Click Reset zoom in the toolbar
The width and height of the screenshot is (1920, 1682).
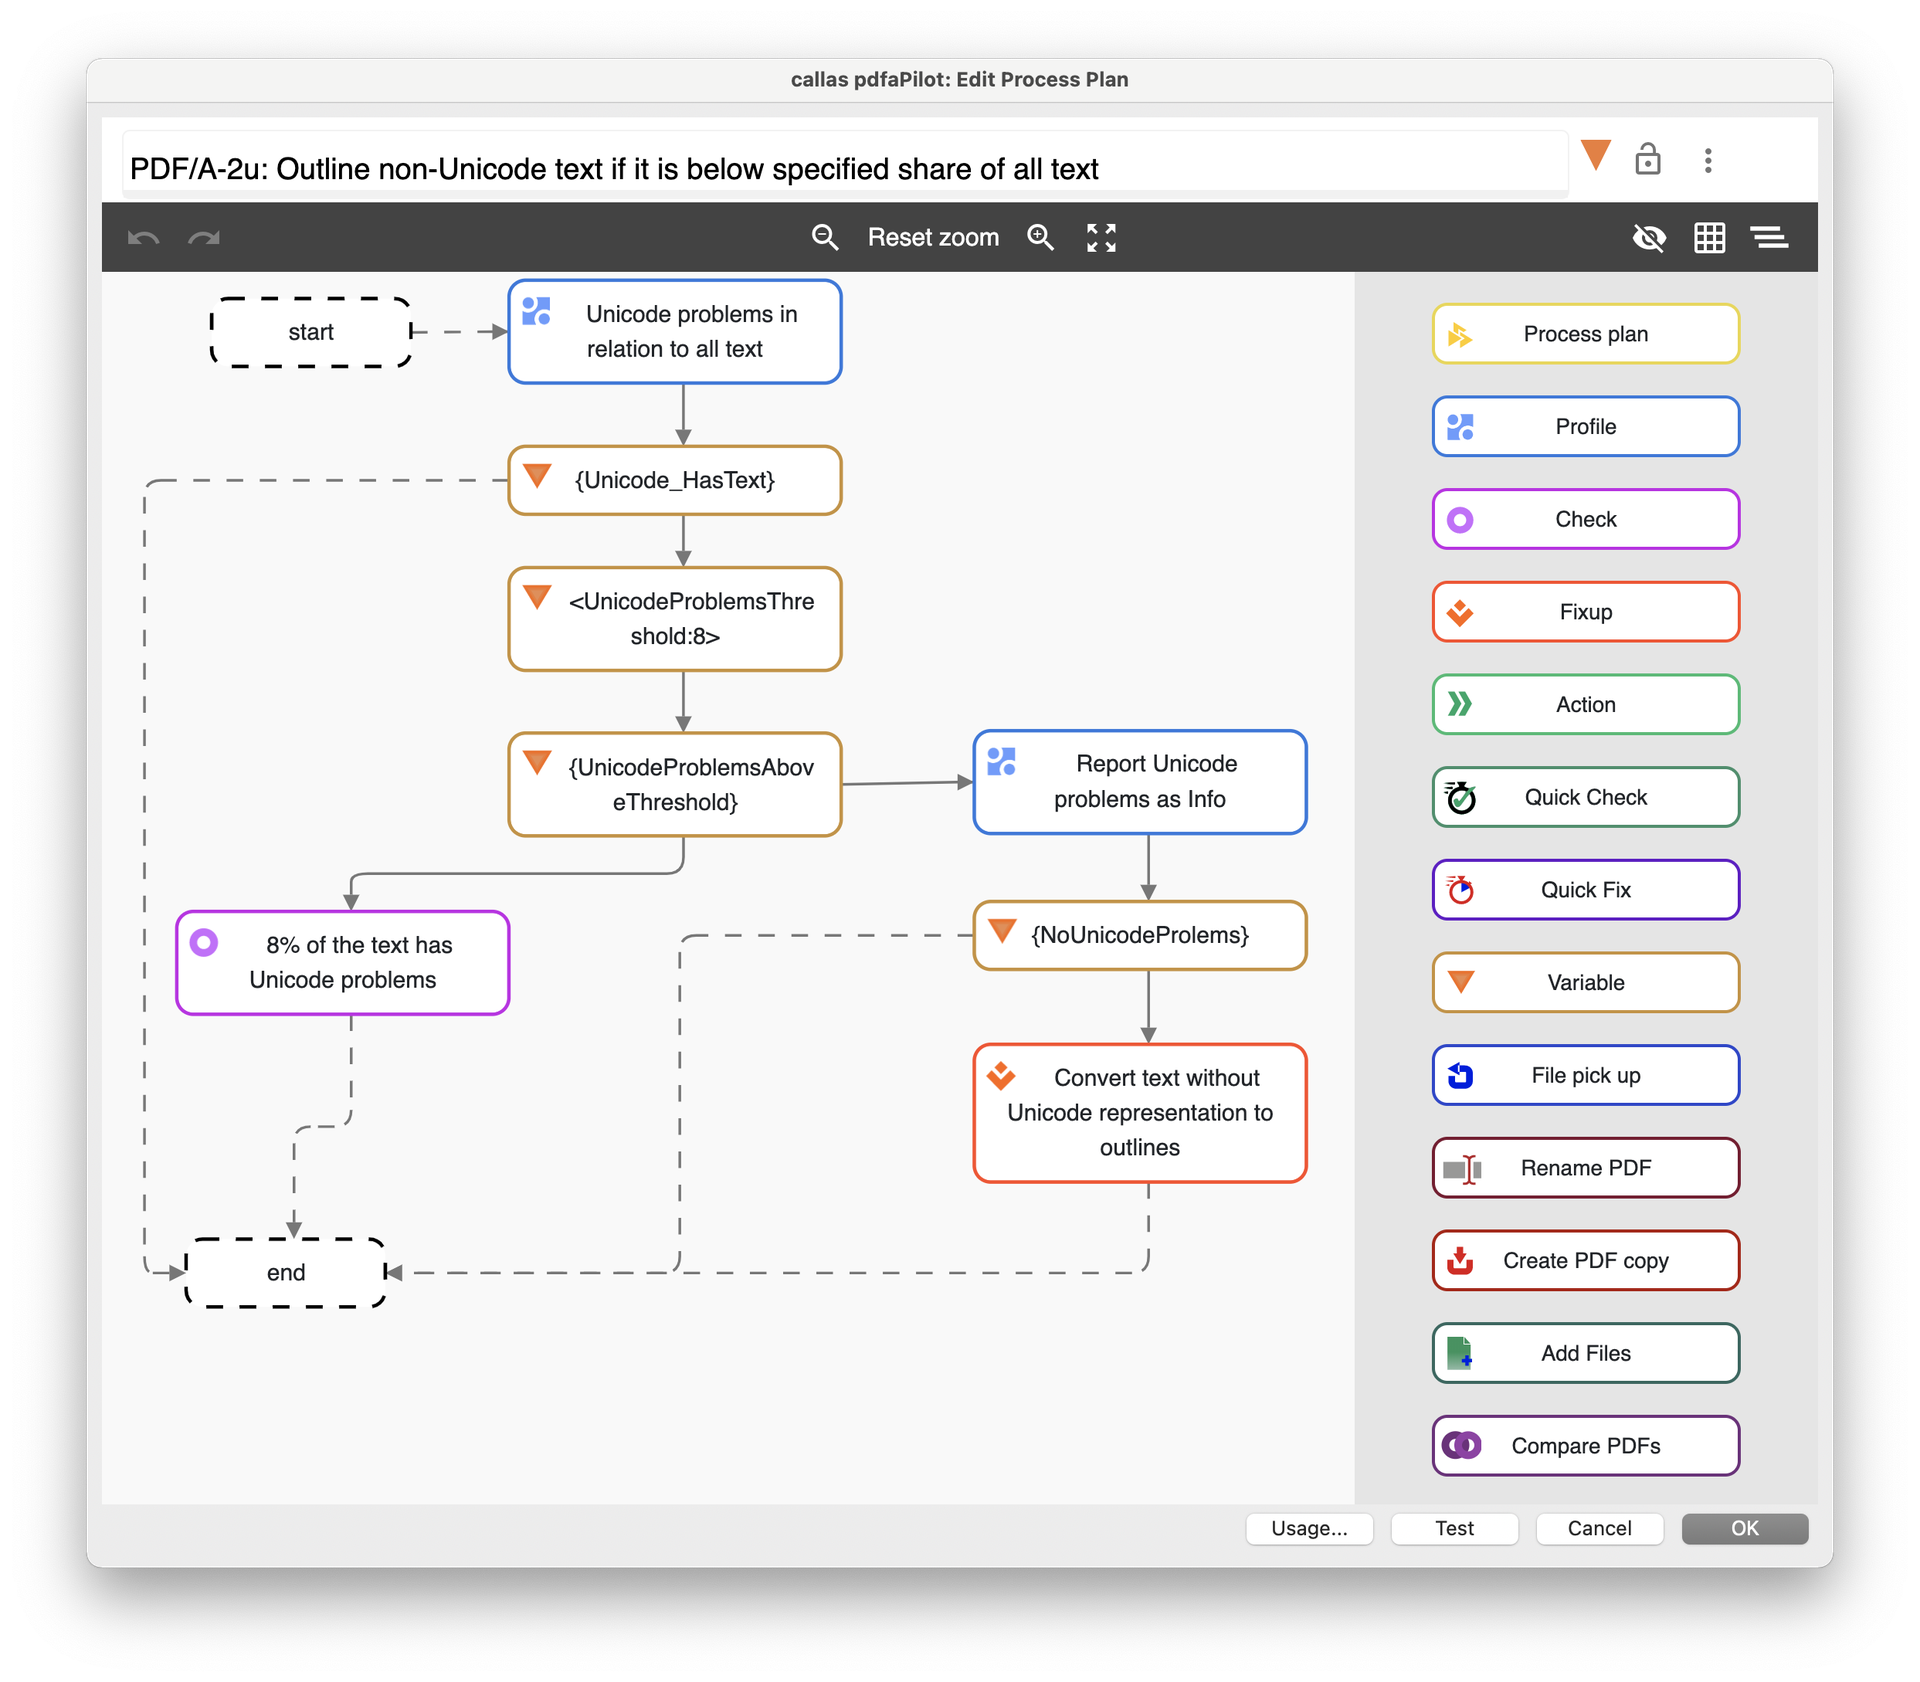point(933,238)
